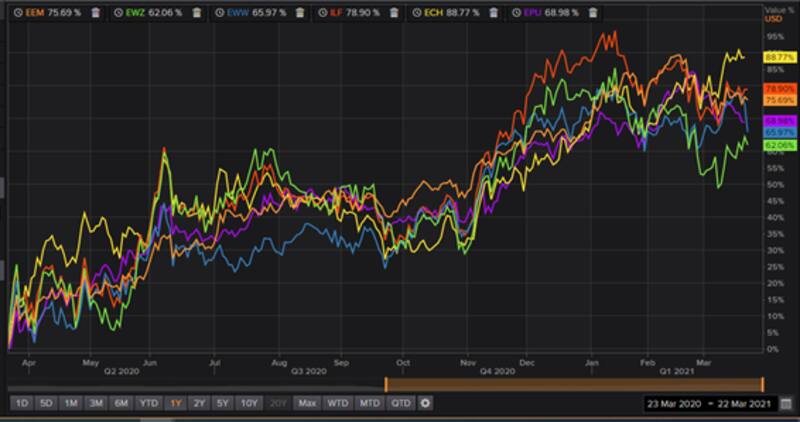This screenshot has height=422, width=800.
Task: Choose the QTD period button
Action: click(400, 403)
